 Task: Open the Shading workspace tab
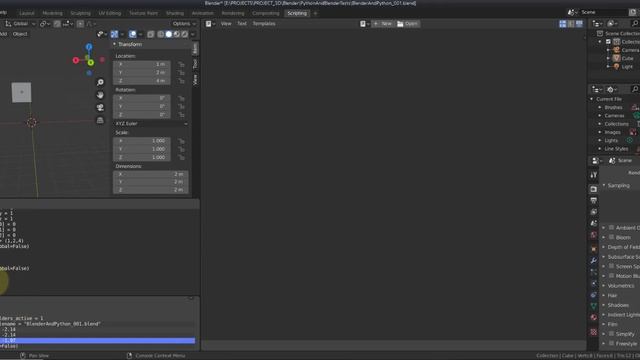[175, 13]
